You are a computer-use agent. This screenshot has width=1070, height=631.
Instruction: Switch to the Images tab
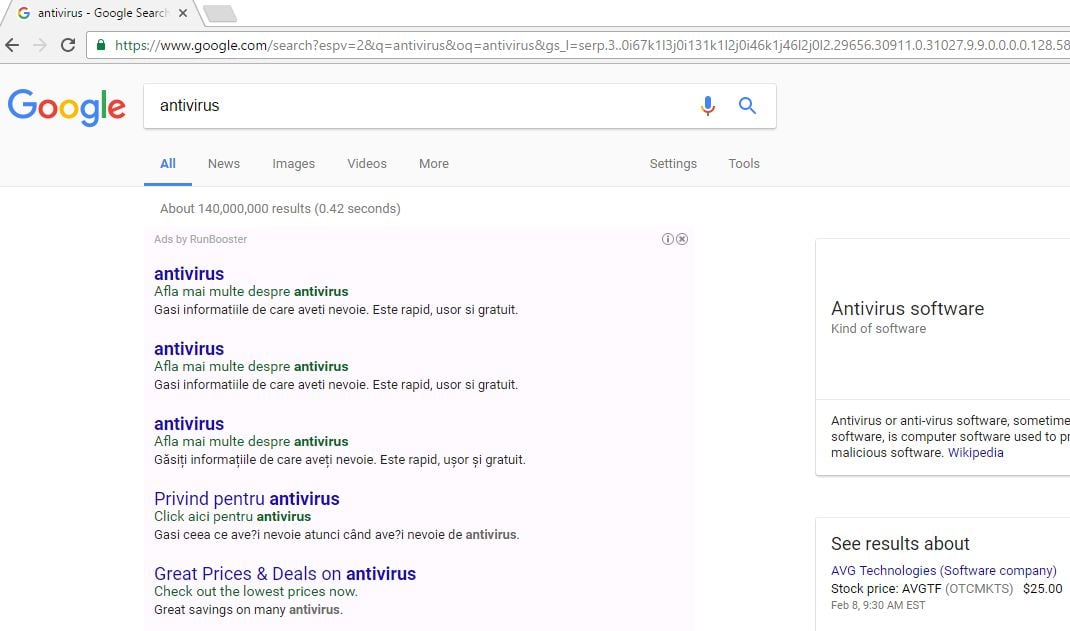pos(293,164)
